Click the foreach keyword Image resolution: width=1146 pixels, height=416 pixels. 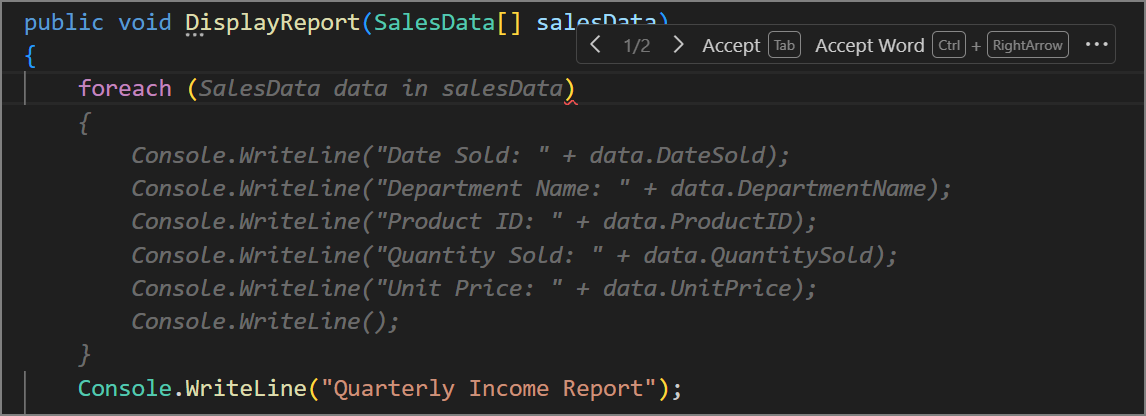(x=125, y=88)
